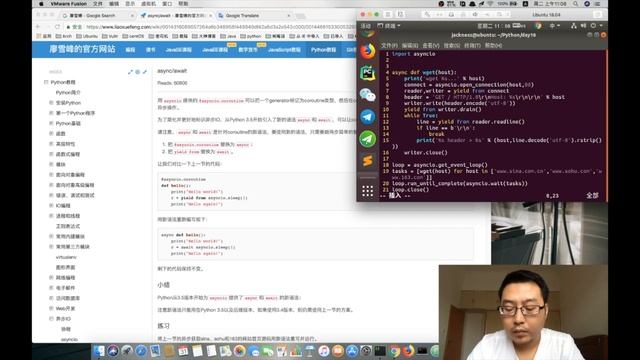Click the green paper-plane icon in Ubuntu dock
640x360 pixels.
pyautogui.click(x=367, y=139)
